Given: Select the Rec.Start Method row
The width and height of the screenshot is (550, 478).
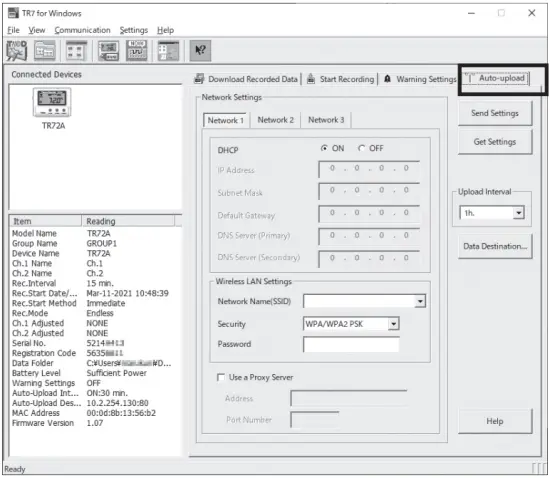Looking at the screenshot, I should click(95, 303).
